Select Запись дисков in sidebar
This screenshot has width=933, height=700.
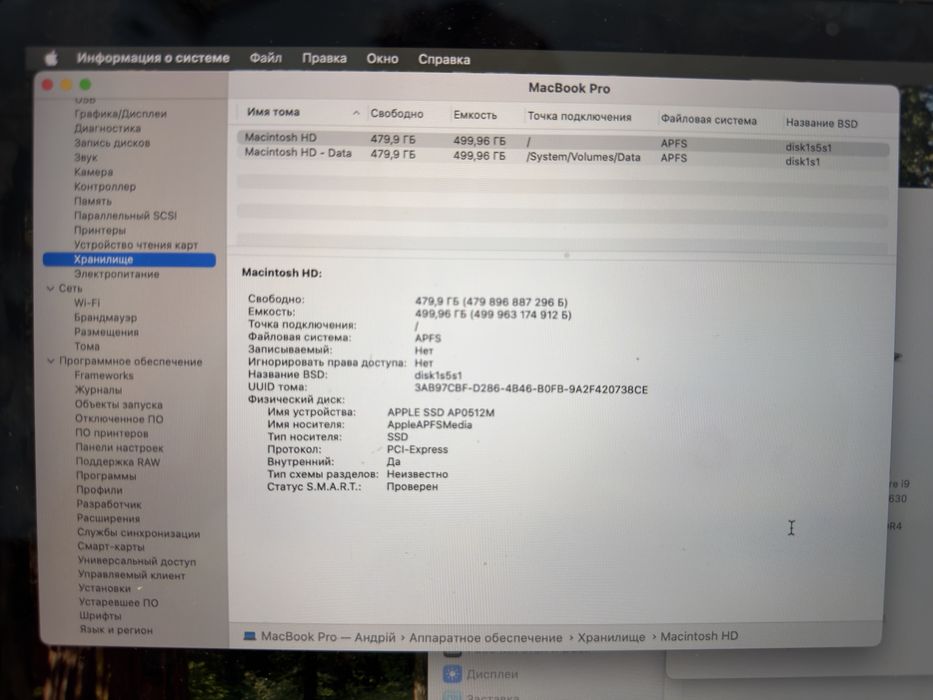112,143
